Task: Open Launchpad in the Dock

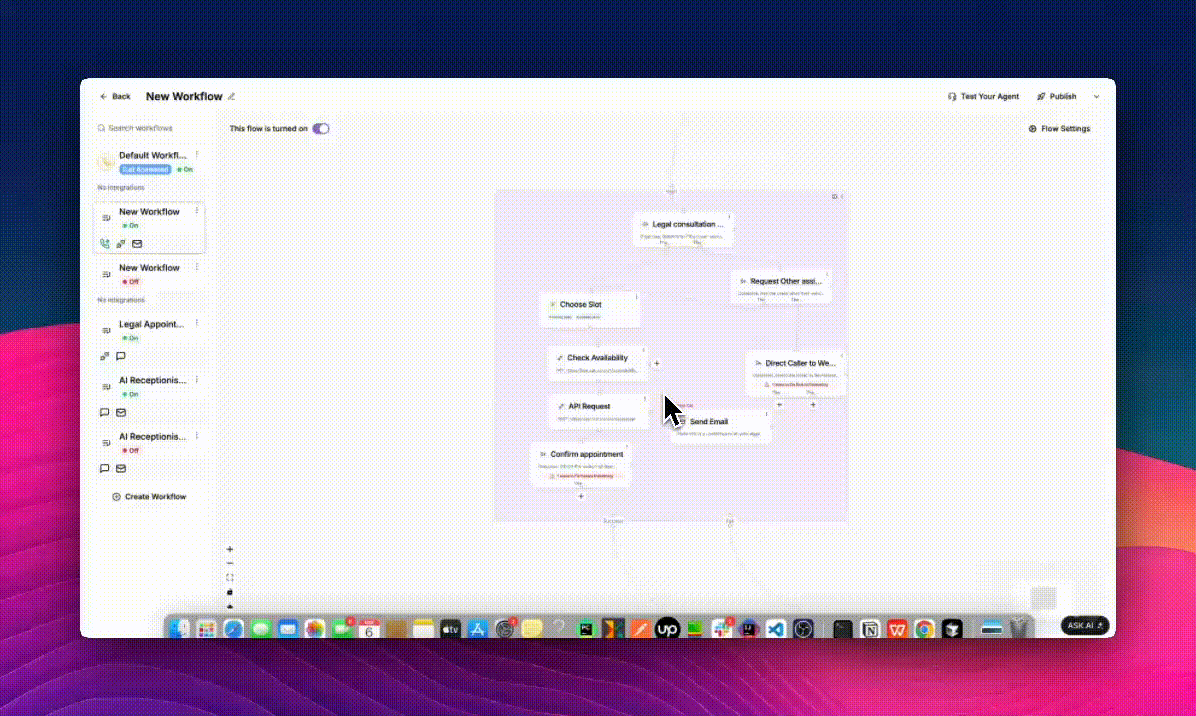Action: coord(206,629)
